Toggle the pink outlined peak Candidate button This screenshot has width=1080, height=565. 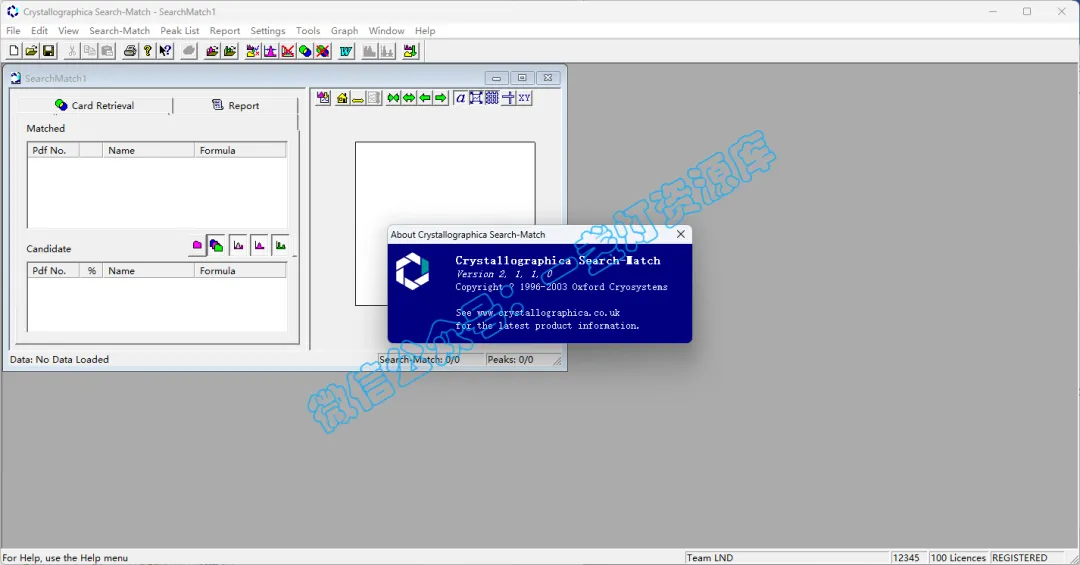238,245
